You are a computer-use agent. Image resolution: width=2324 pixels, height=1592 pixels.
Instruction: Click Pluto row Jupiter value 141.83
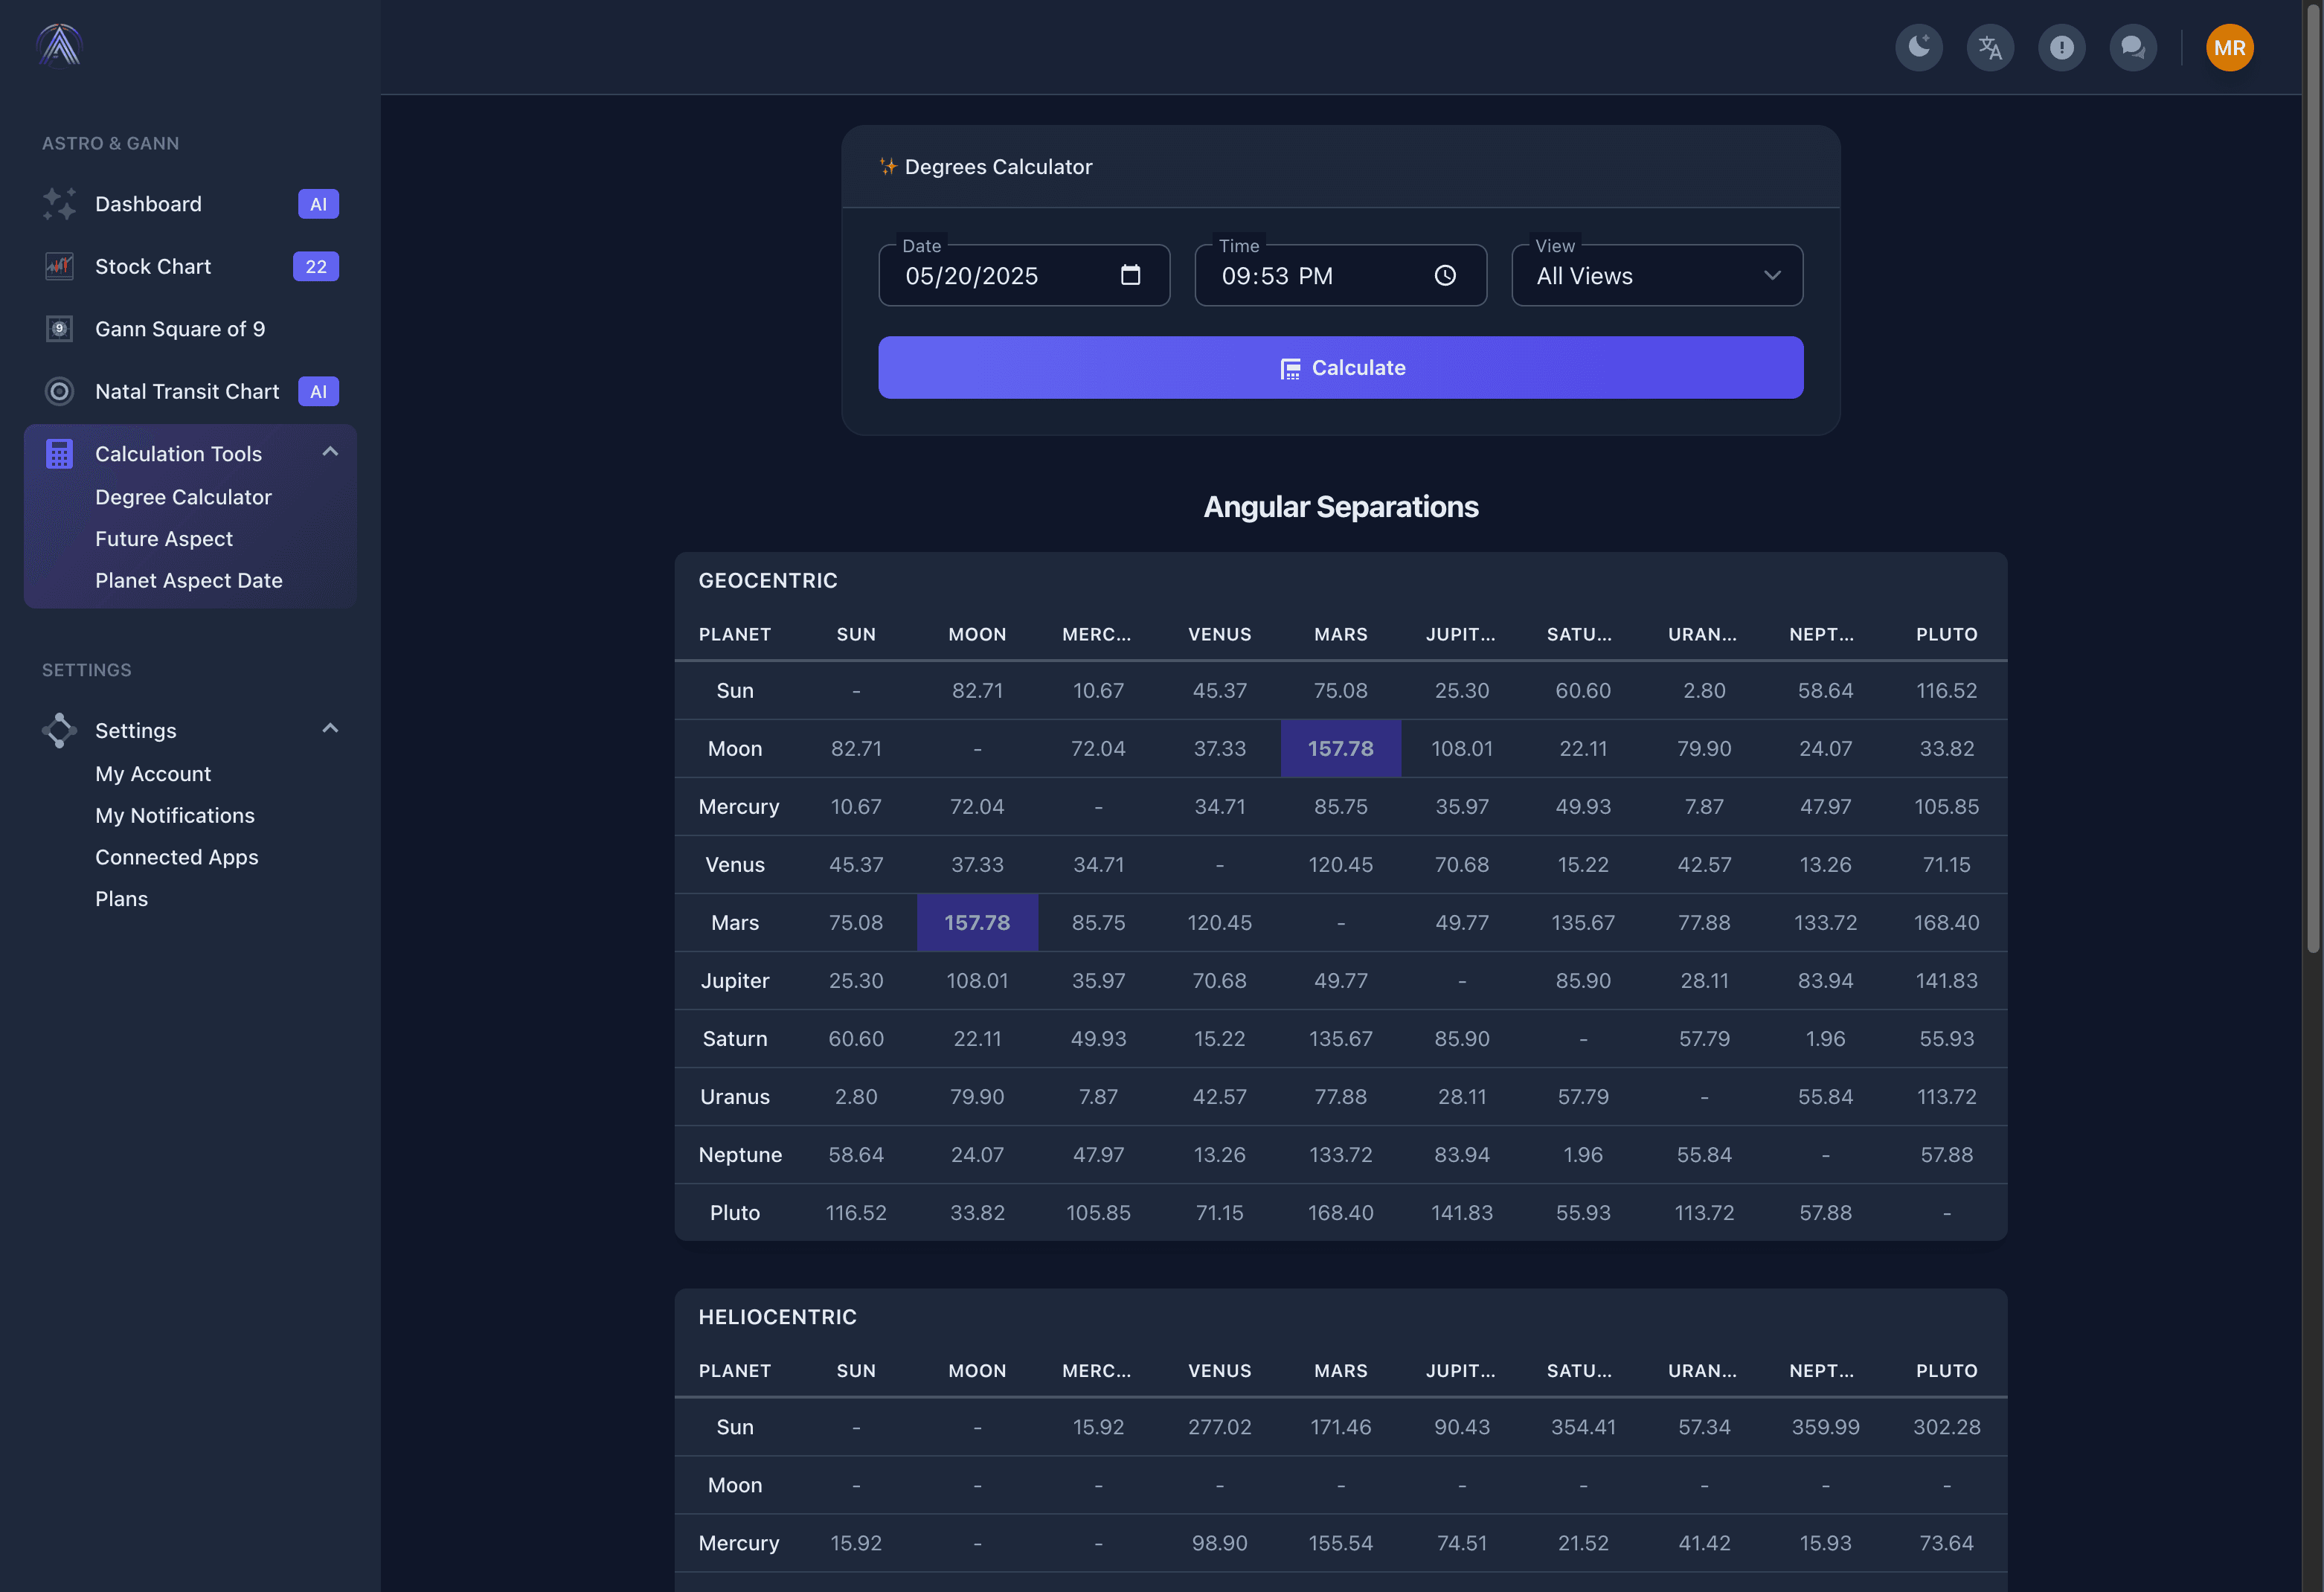[x=1461, y=1213]
